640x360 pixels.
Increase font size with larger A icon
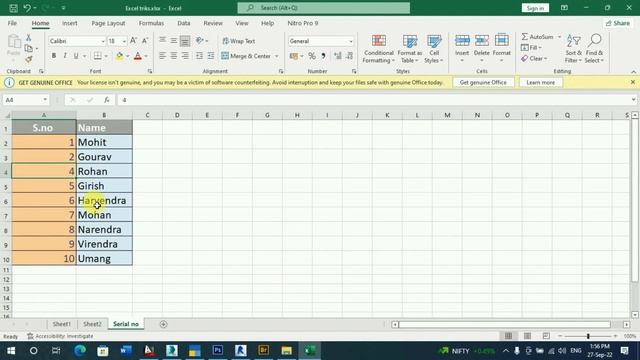[x=133, y=41]
